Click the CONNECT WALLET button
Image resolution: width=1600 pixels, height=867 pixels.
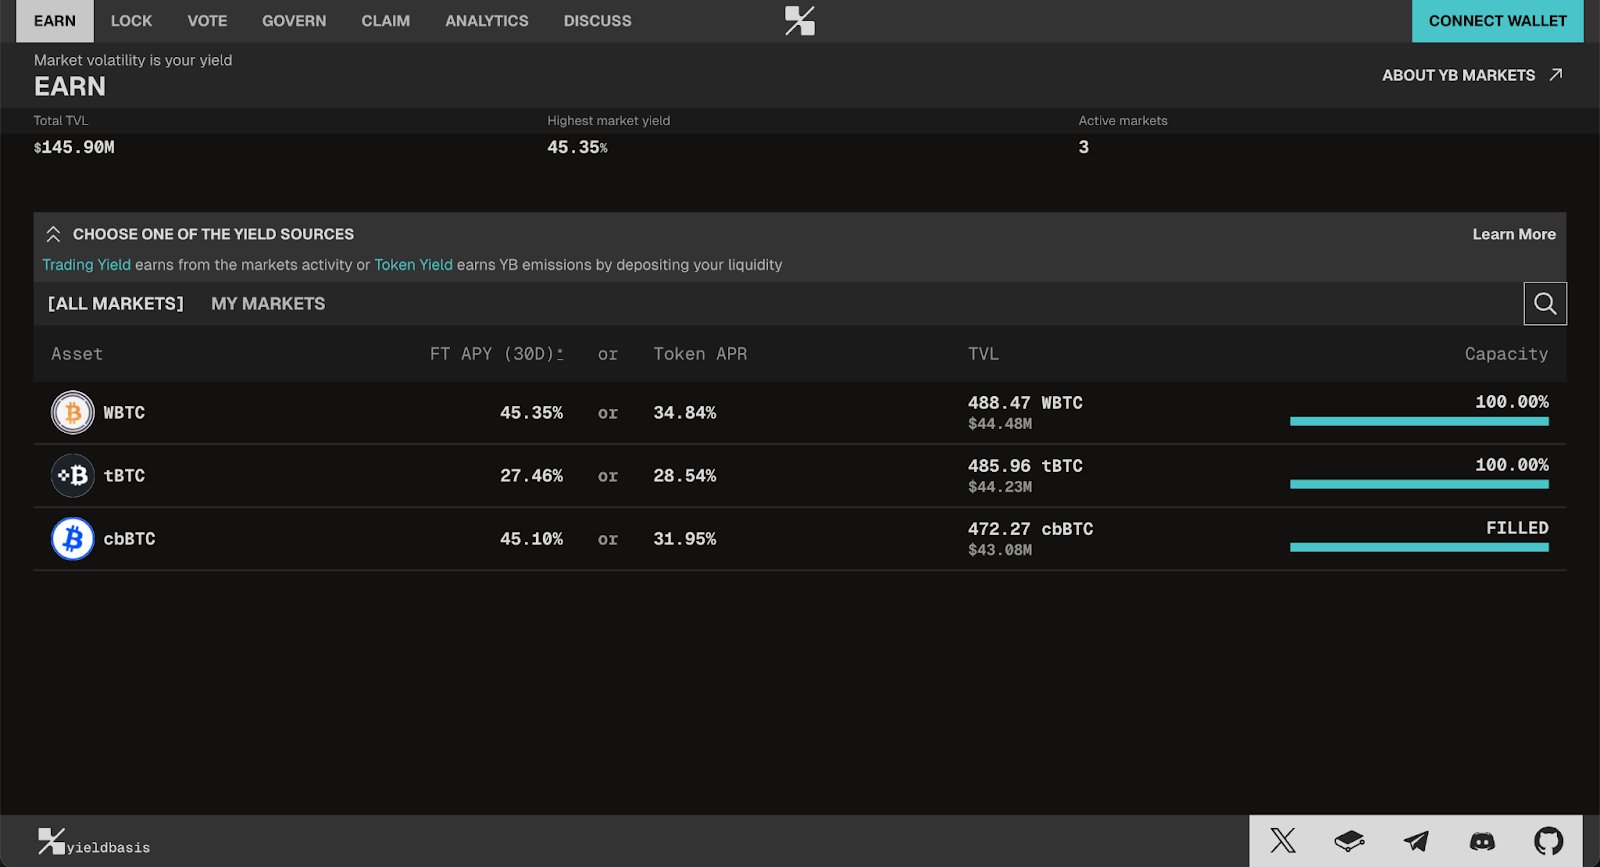1497,21
